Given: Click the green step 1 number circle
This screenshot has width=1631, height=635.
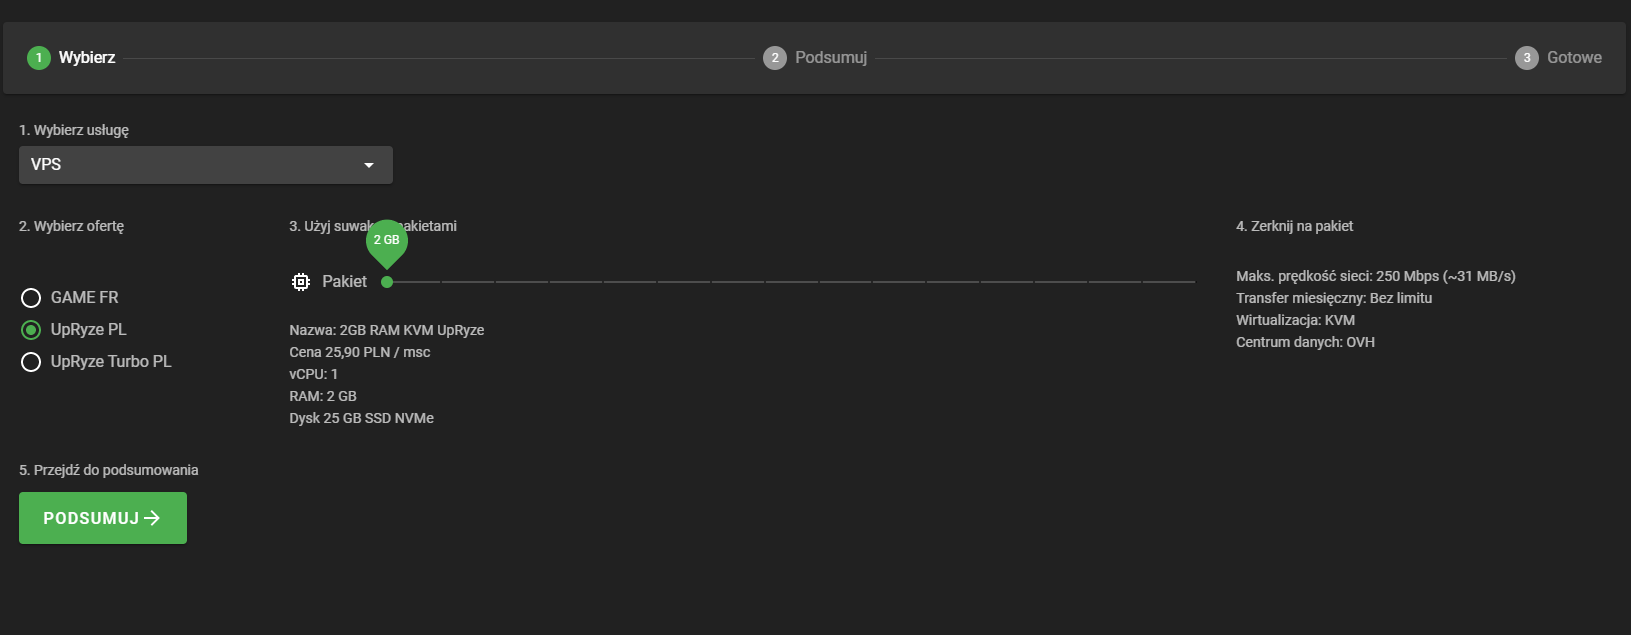Looking at the screenshot, I should 39,58.
